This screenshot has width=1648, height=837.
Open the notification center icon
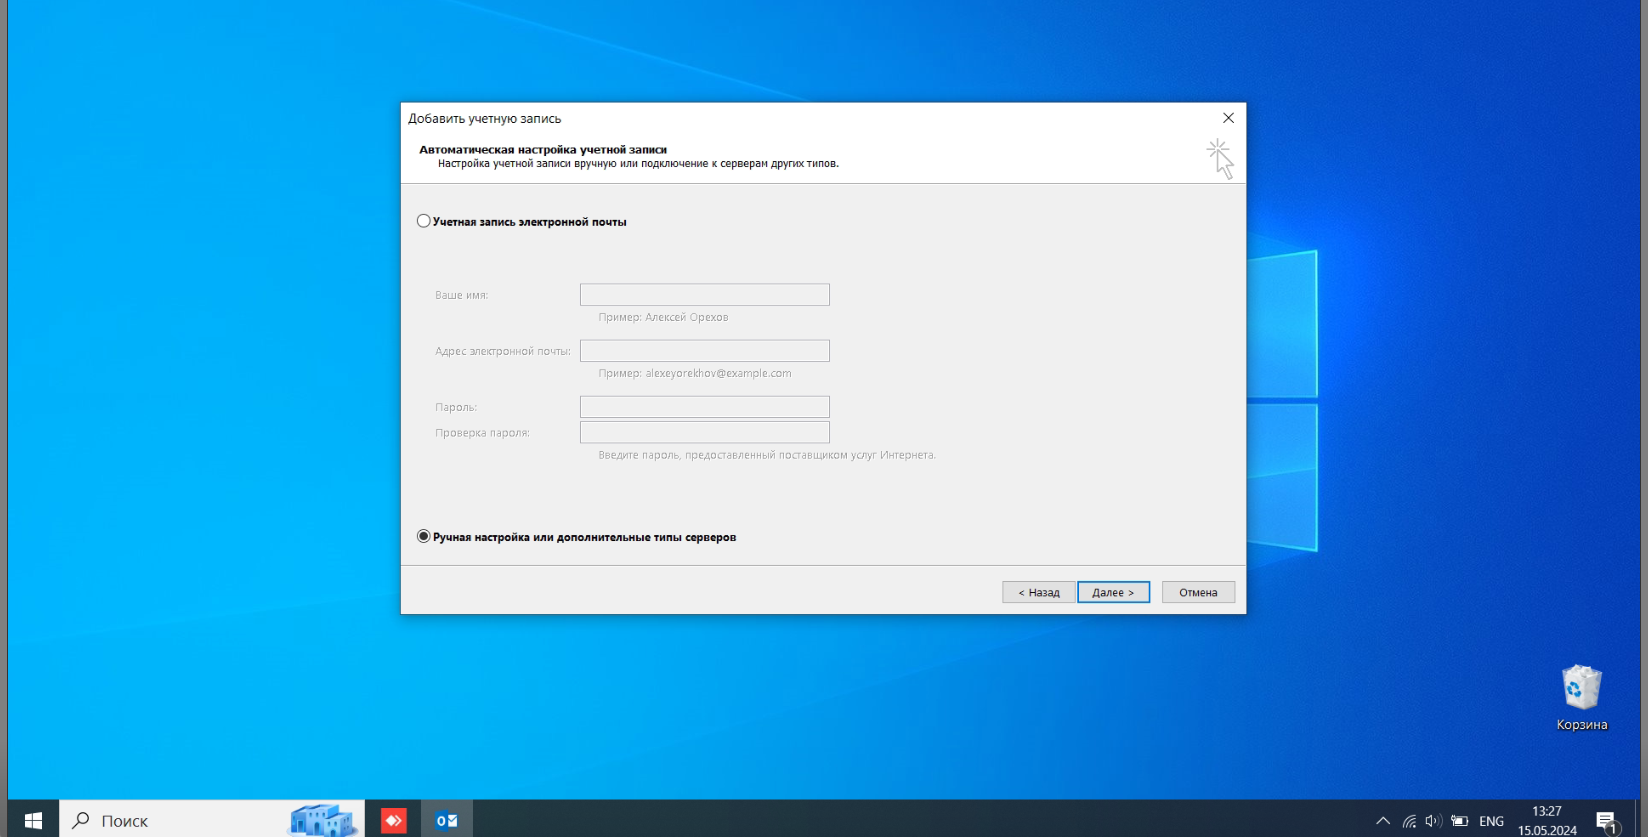(1606, 821)
